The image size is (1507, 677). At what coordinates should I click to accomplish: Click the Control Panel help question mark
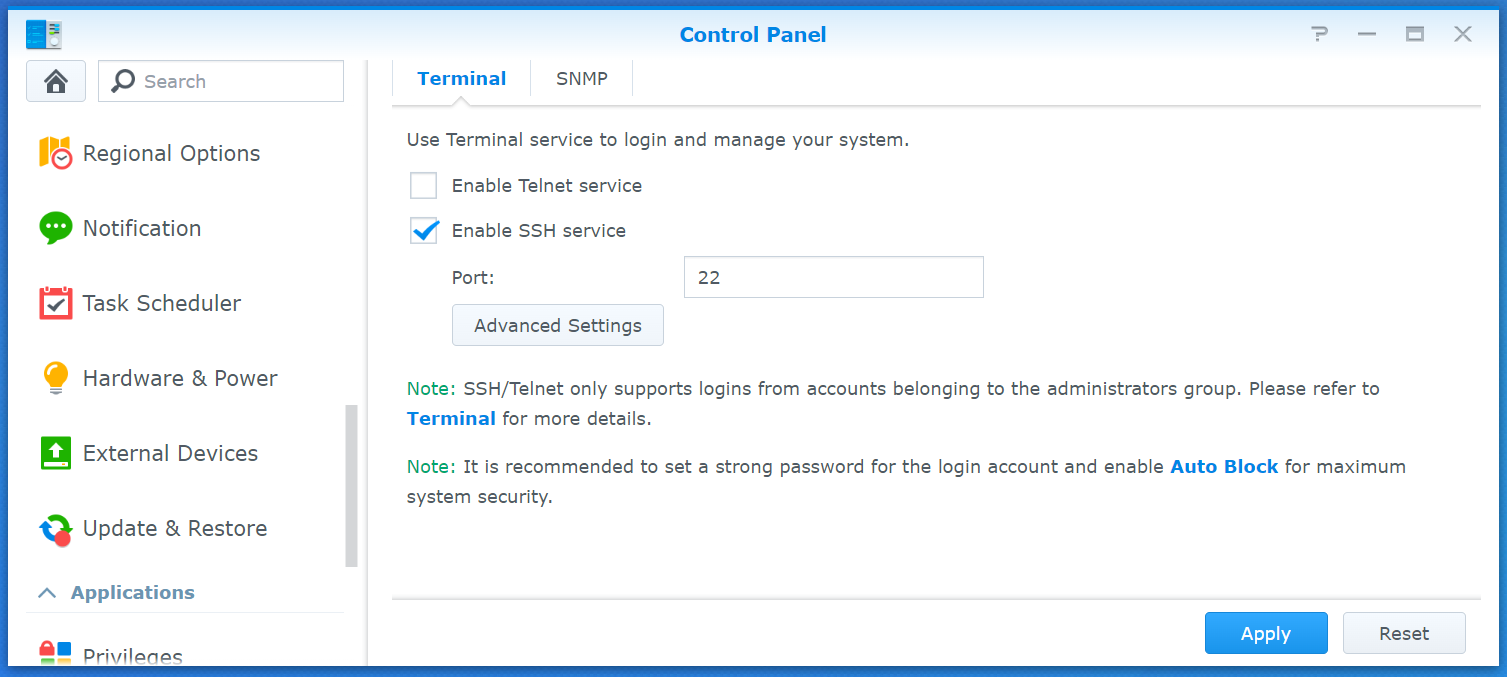pyautogui.click(x=1320, y=34)
